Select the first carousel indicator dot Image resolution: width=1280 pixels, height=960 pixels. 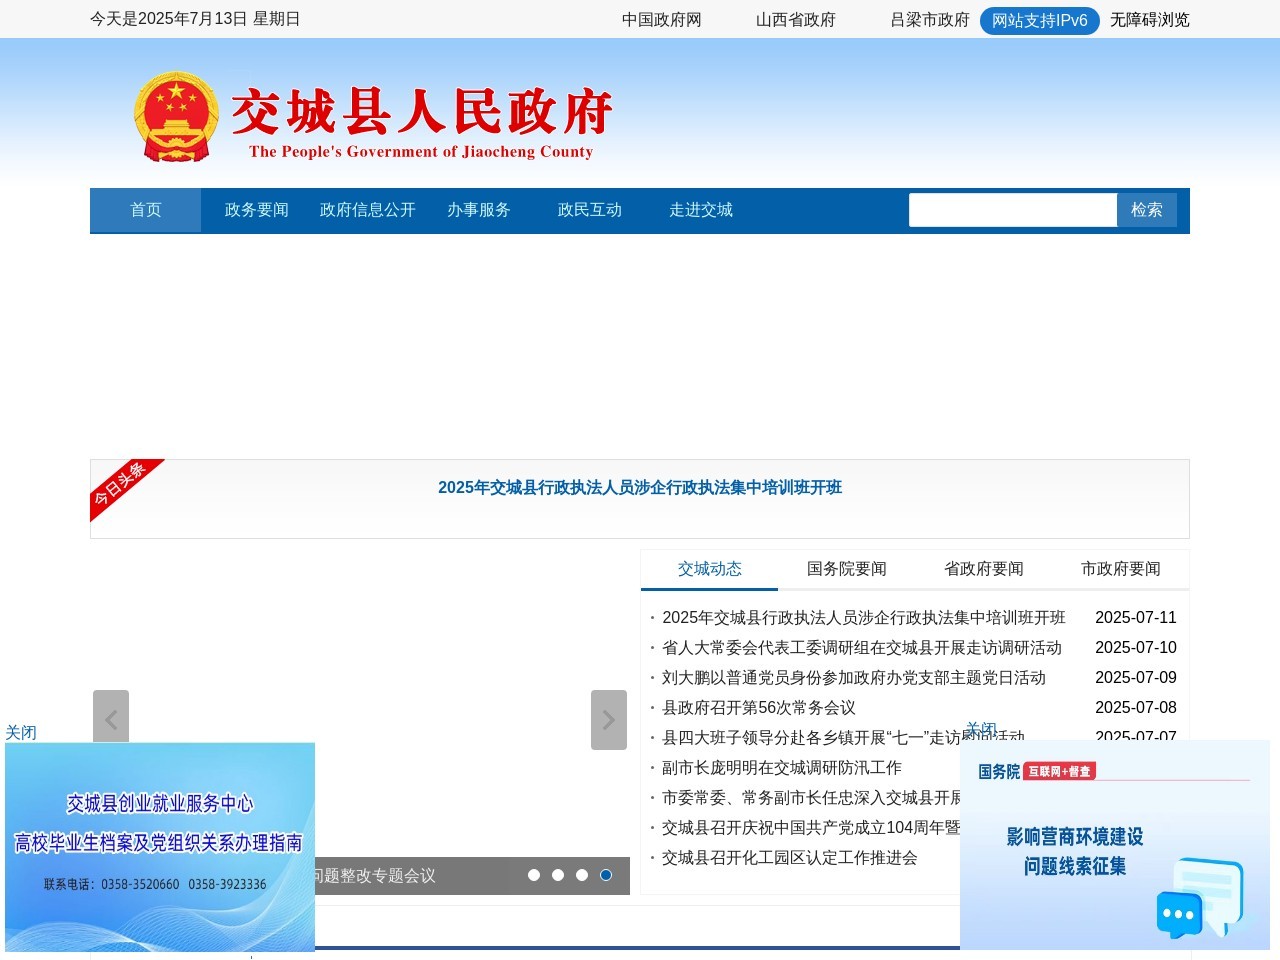pyautogui.click(x=535, y=874)
